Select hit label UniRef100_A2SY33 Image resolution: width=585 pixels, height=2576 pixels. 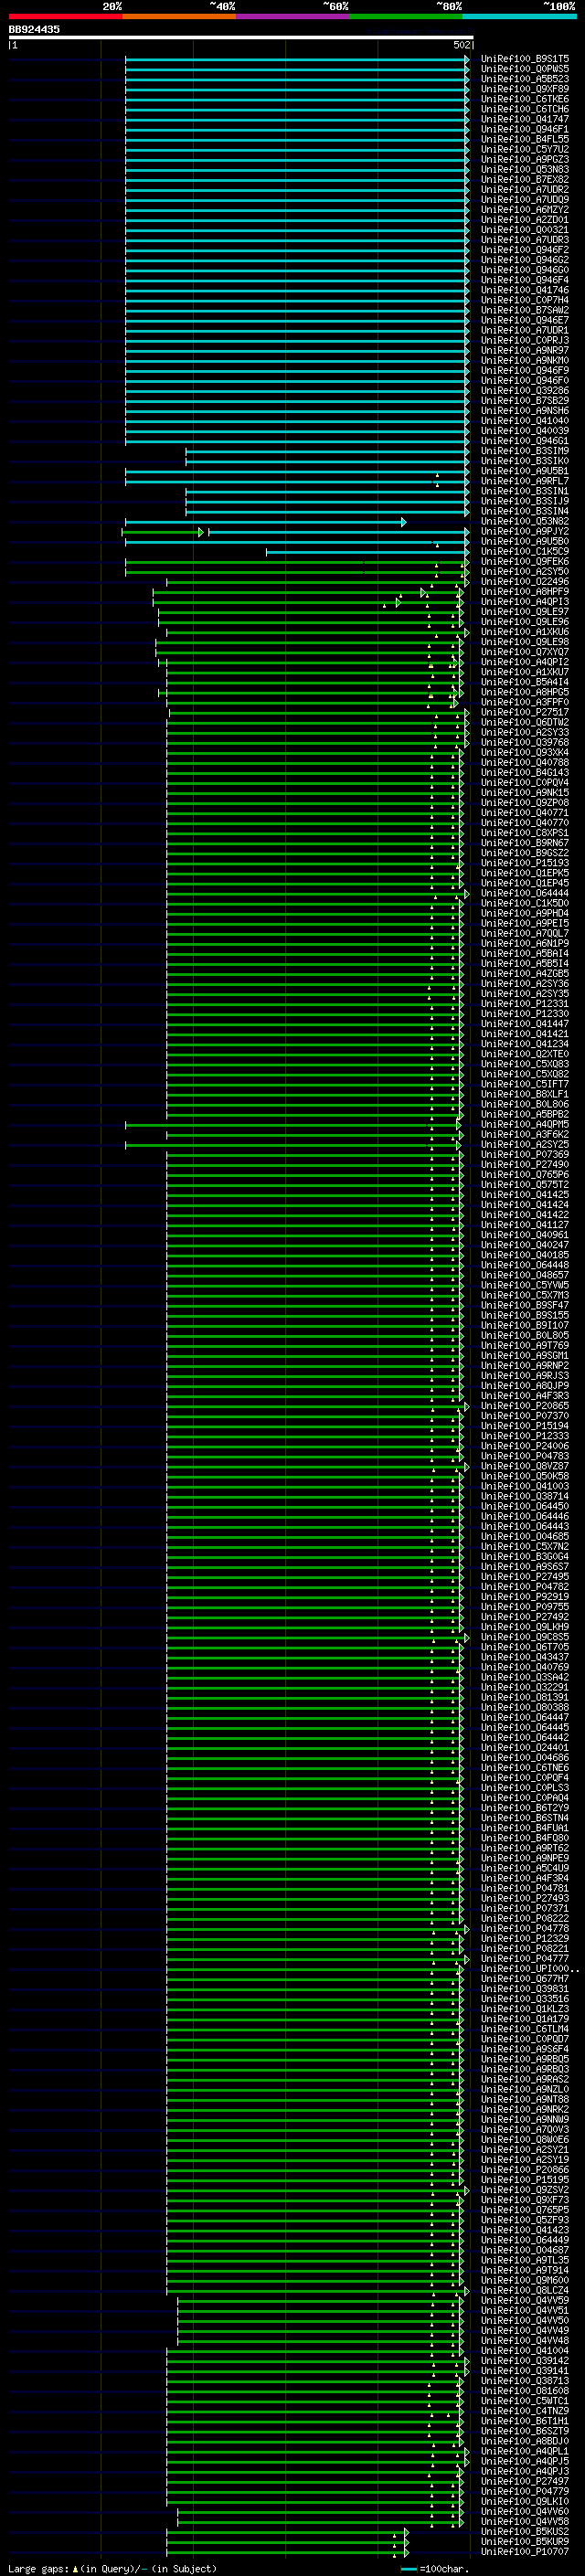(x=525, y=732)
